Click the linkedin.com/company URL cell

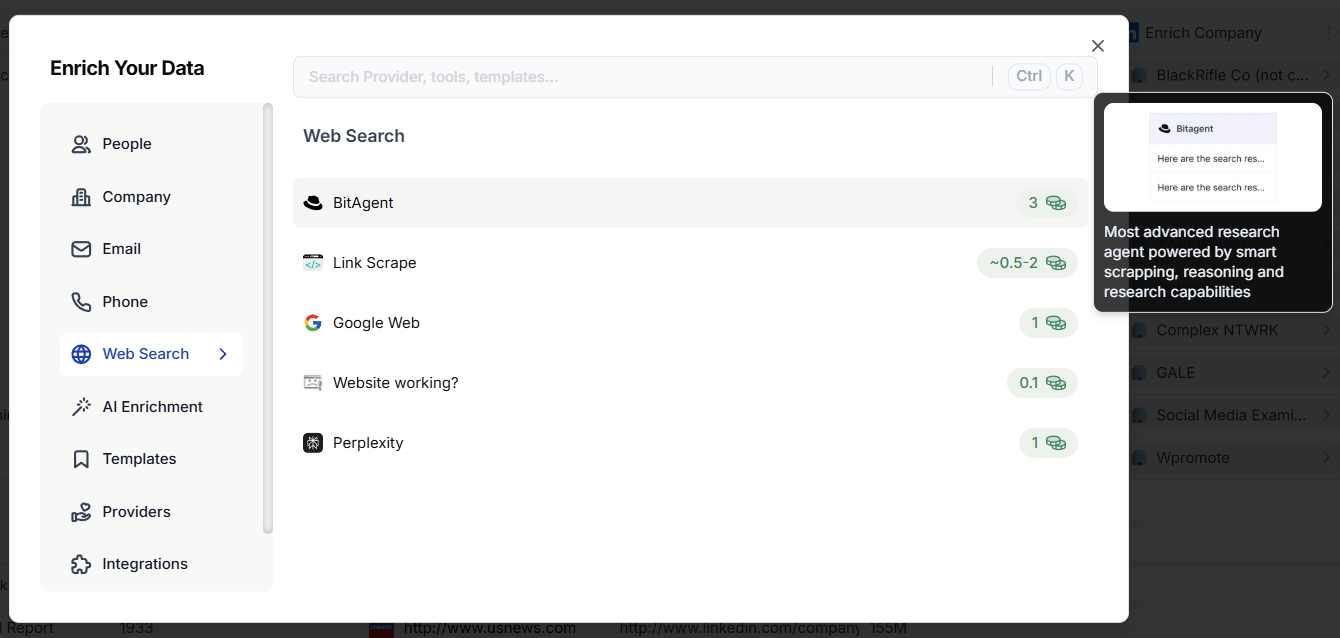point(739,629)
